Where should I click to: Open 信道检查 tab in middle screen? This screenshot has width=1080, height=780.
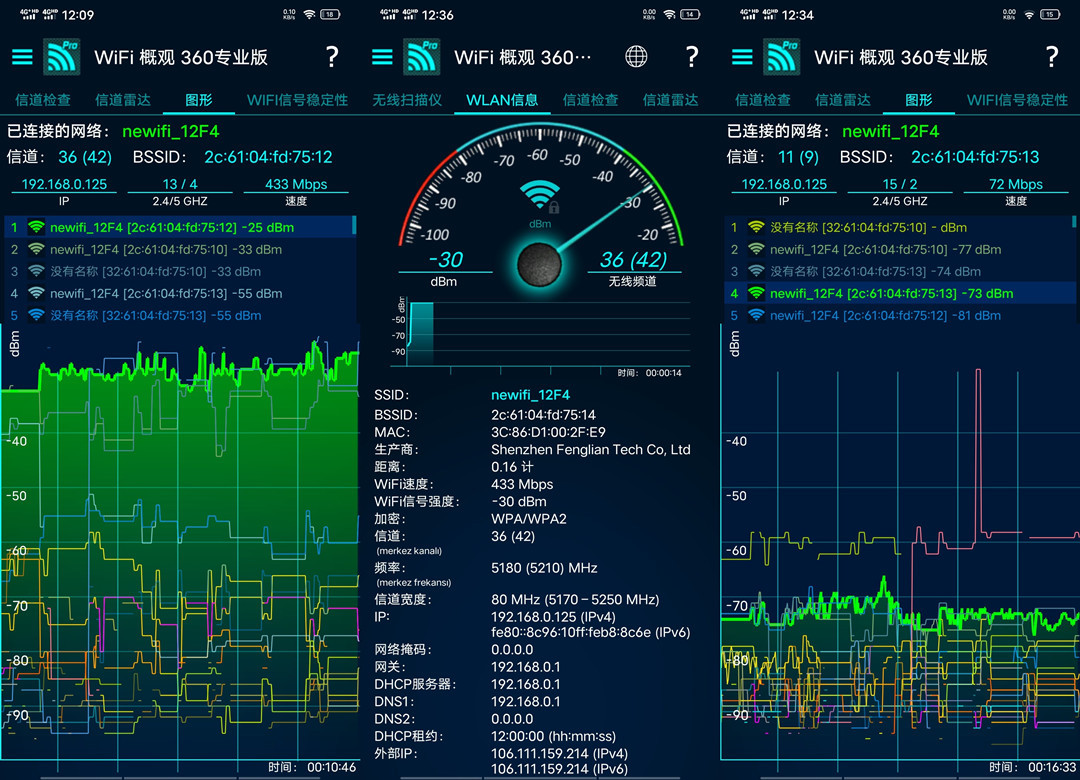point(590,100)
